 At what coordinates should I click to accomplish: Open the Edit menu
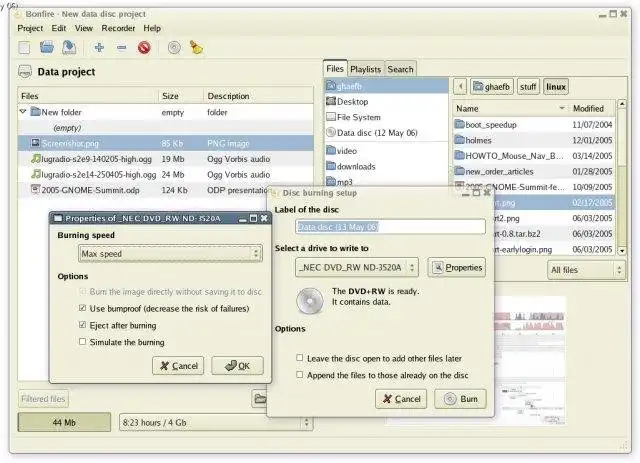59,28
